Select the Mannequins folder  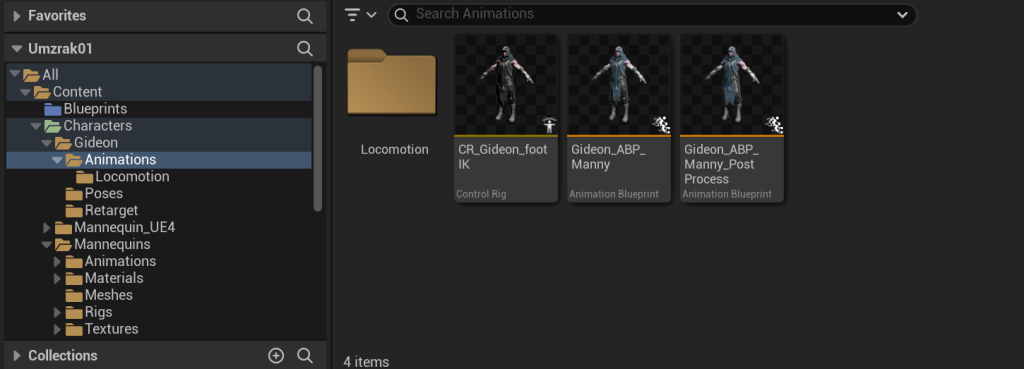(112, 244)
